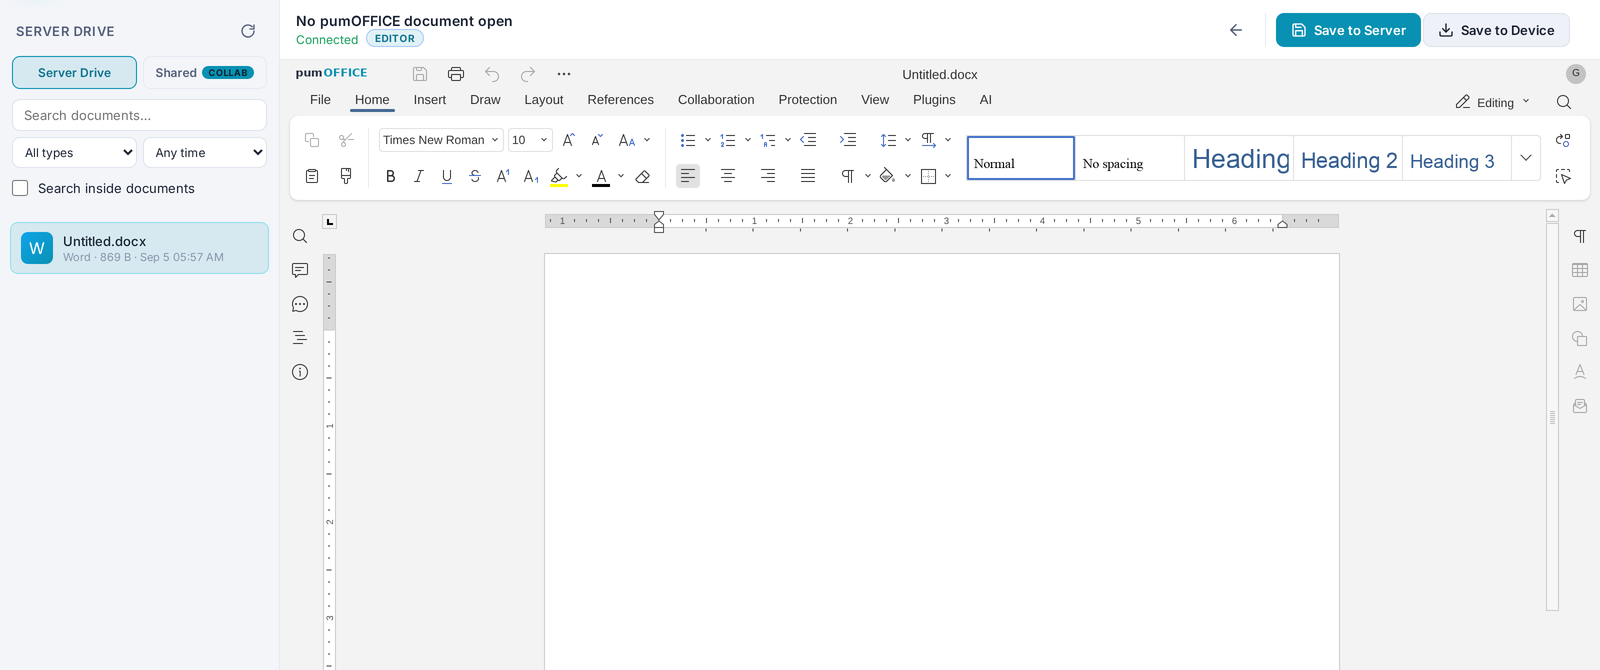Image resolution: width=1600 pixels, height=670 pixels.
Task: Open the replace icon in ribbon
Action: tap(1563, 140)
